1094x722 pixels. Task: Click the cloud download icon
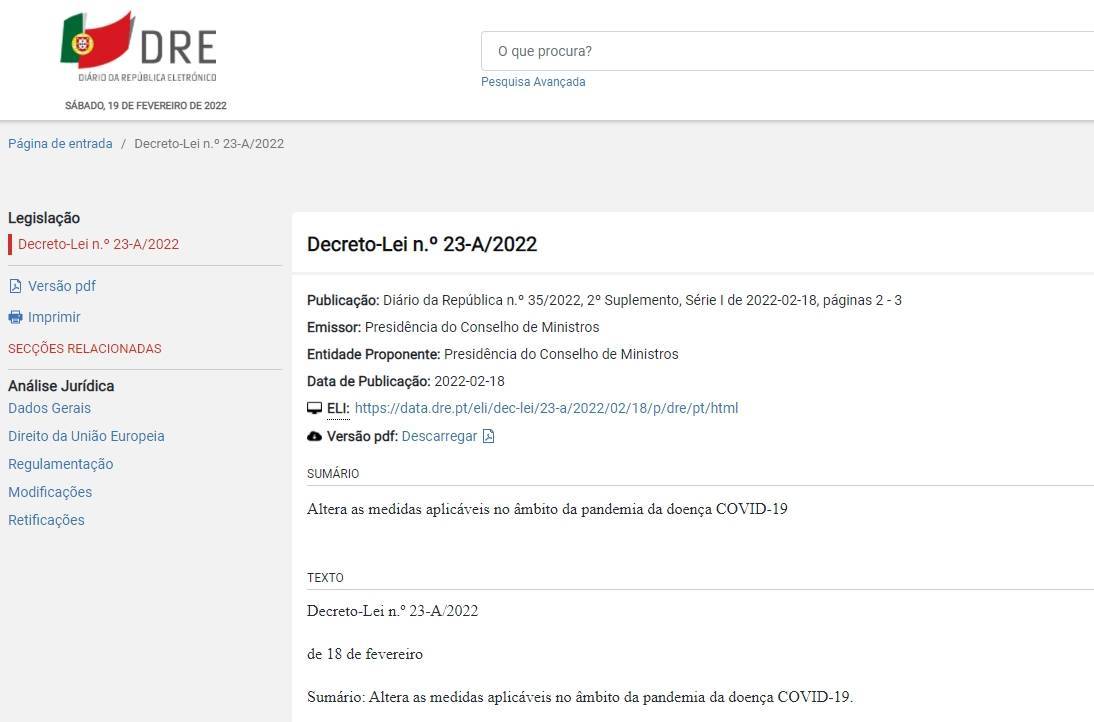click(314, 436)
